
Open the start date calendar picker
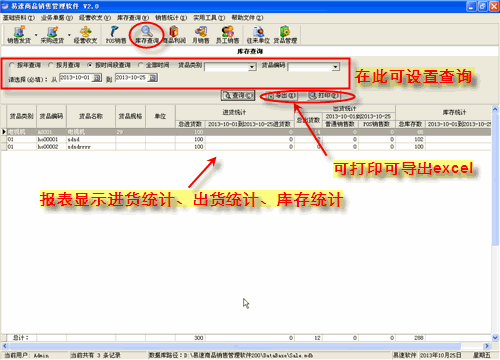click(x=97, y=78)
